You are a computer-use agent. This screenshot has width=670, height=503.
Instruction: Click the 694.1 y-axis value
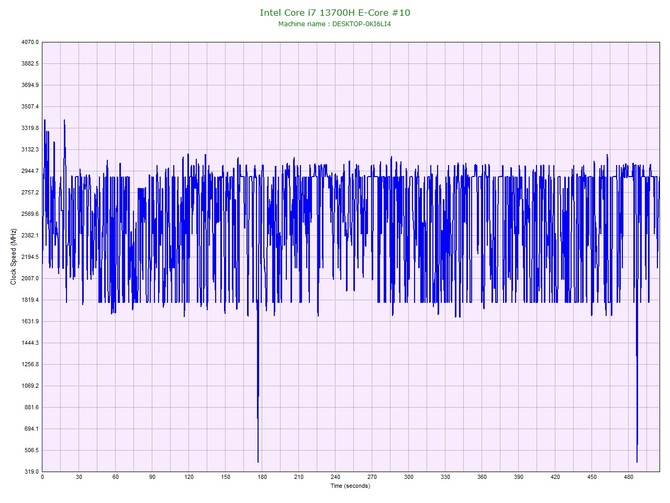[31, 429]
